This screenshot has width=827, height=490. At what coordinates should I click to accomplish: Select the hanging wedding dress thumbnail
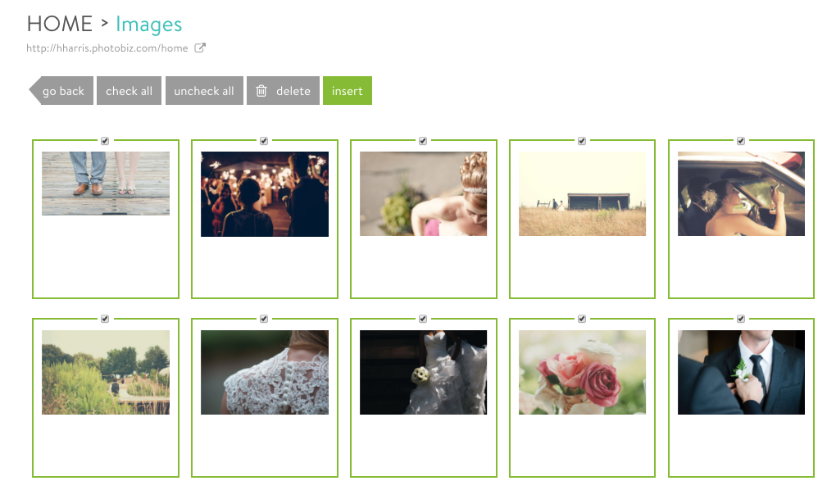pyautogui.click(x=424, y=372)
